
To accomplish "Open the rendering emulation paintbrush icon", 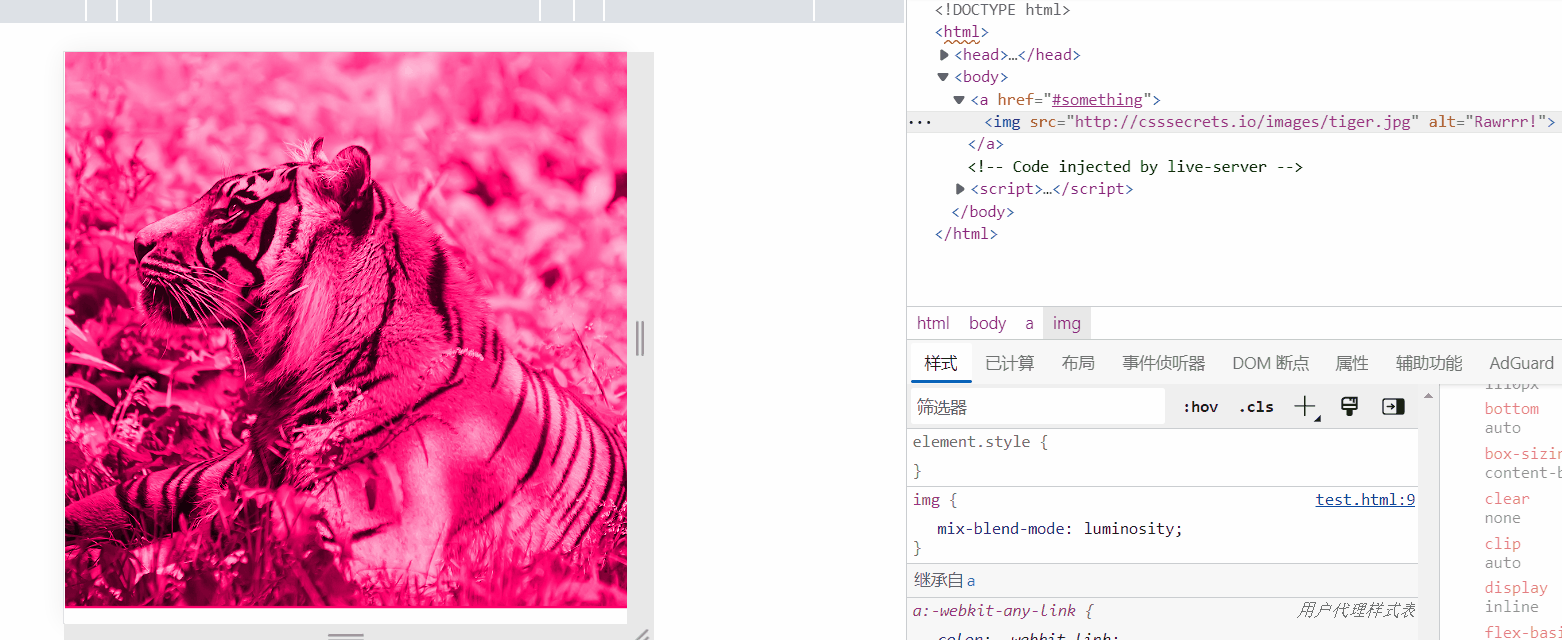I will point(1349,406).
